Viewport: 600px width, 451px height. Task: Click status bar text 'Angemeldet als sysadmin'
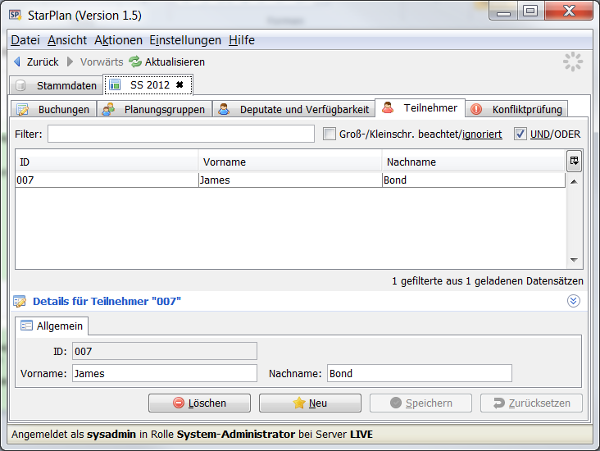pyautogui.click(x=73, y=435)
